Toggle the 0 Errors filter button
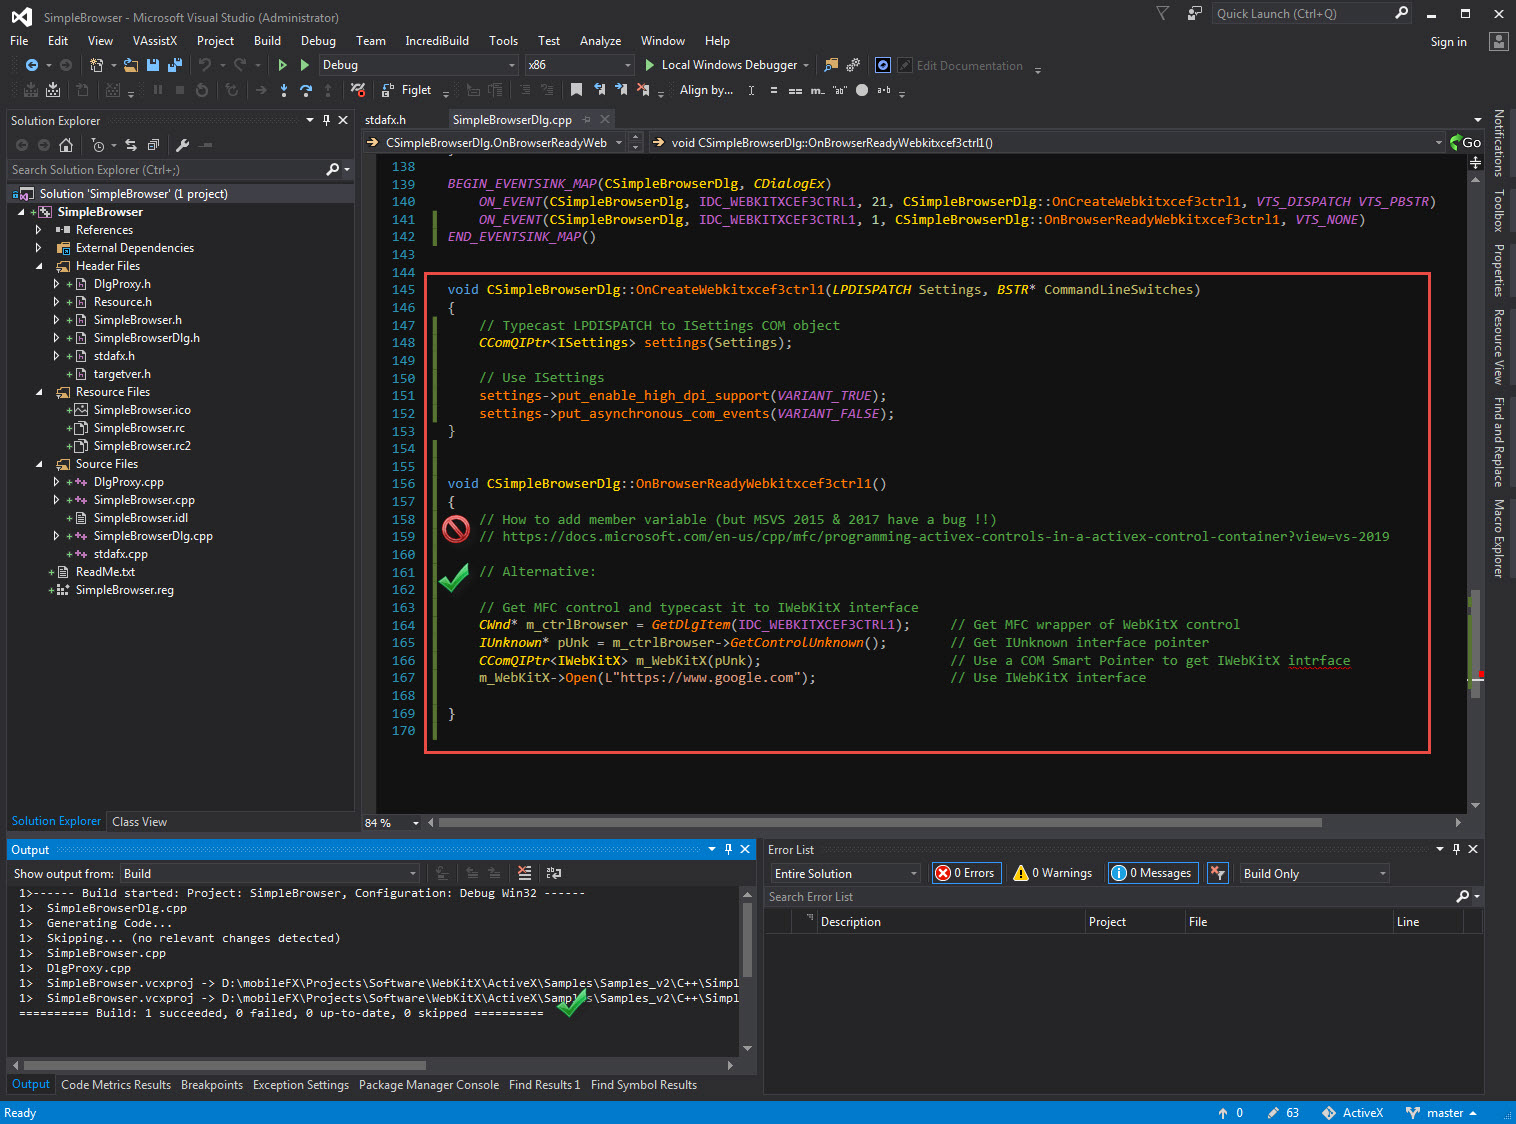Image resolution: width=1516 pixels, height=1124 pixels. coord(965,873)
